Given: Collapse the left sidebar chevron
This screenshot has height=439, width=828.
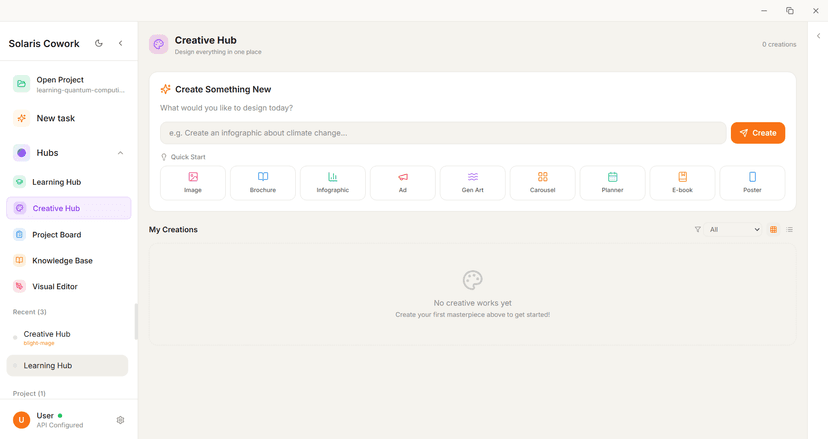Looking at the screenshot, I should [x=121, y=44].
